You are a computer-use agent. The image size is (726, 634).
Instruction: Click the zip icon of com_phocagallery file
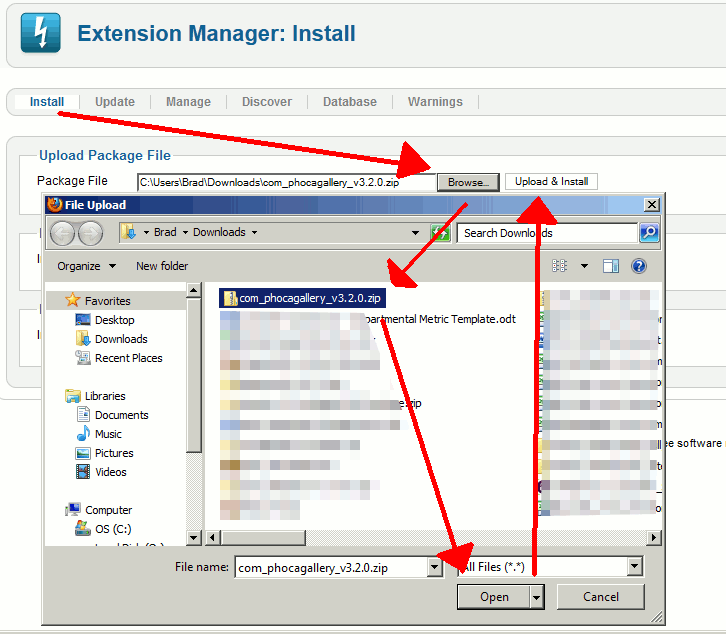coord(230,298)
